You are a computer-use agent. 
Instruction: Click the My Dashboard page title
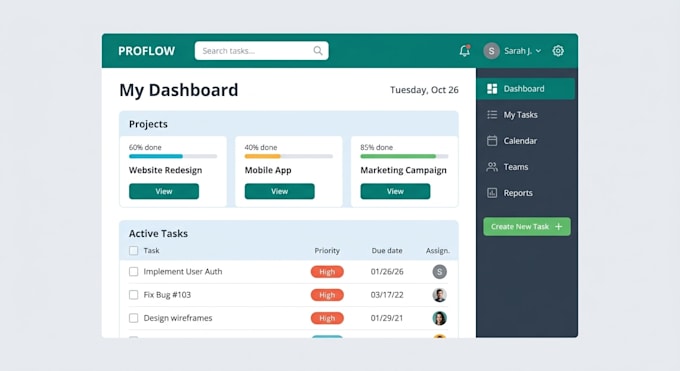point(179,90)
